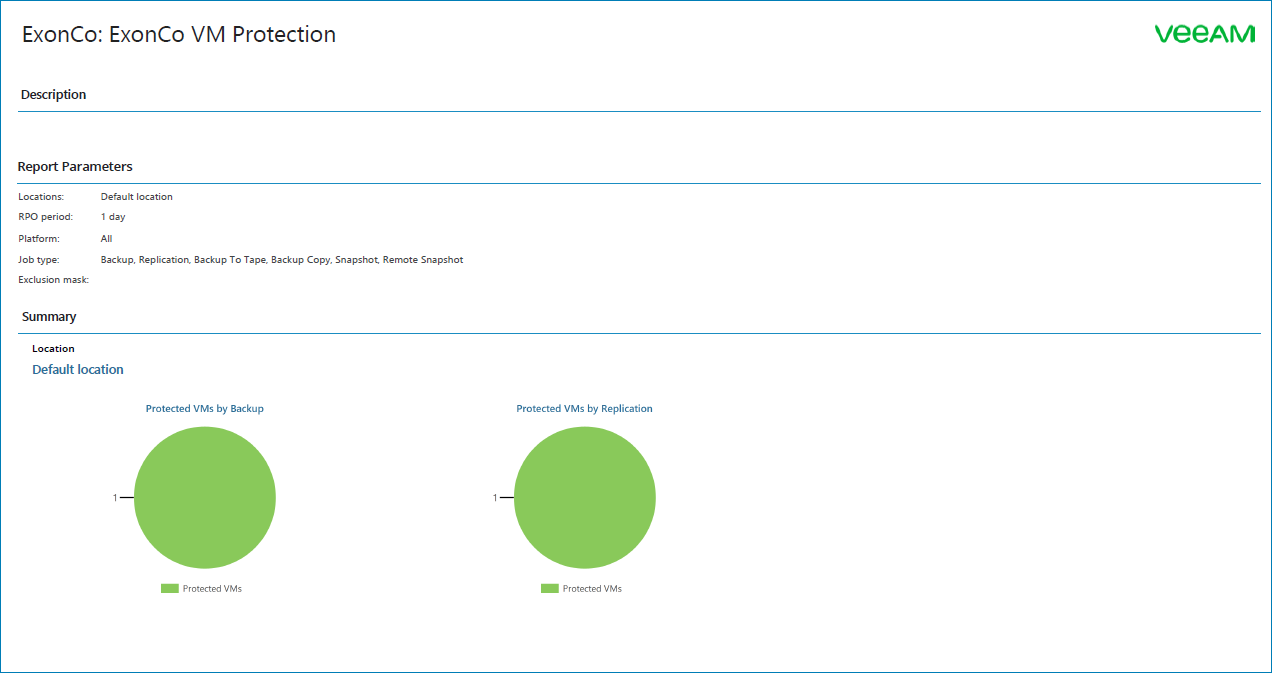Screen dimensions: 1272x673
Task: Click the ExonCo VM Protection report title
Action: tap(177, 34)
